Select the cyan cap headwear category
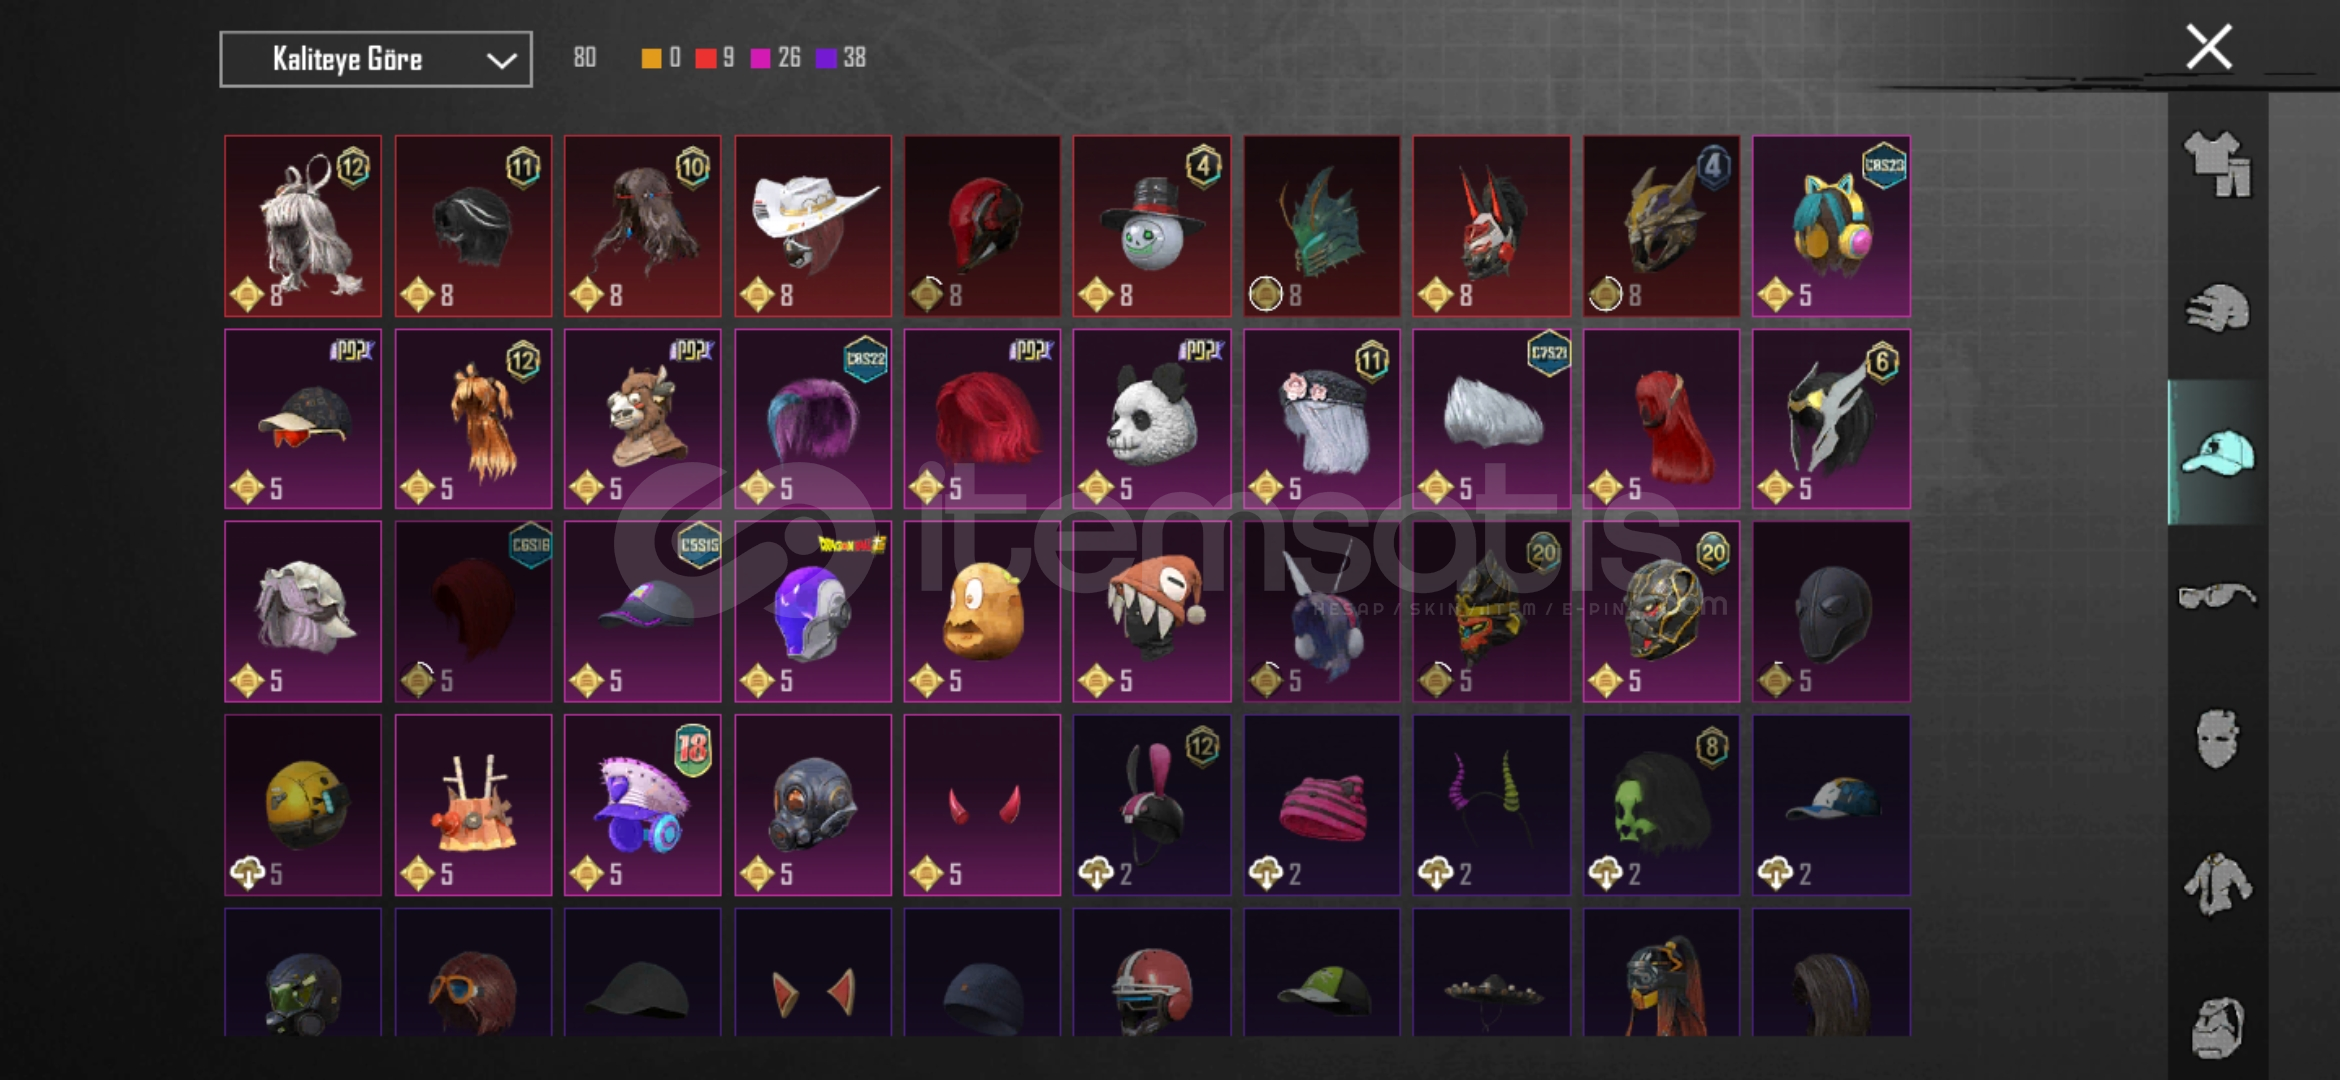 click(x=2217, y=453)
